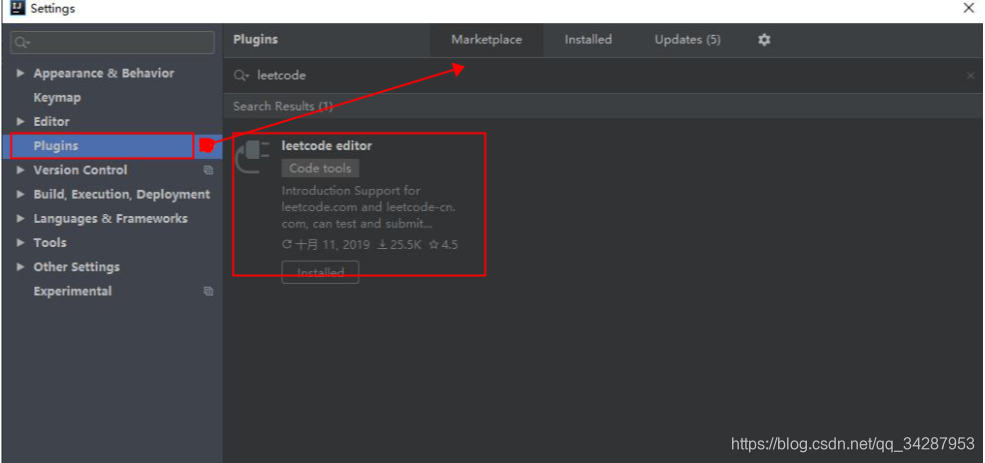Close the Settings dialog window
The width and height of the screenshot is (985, 463).
coord(969,8)
